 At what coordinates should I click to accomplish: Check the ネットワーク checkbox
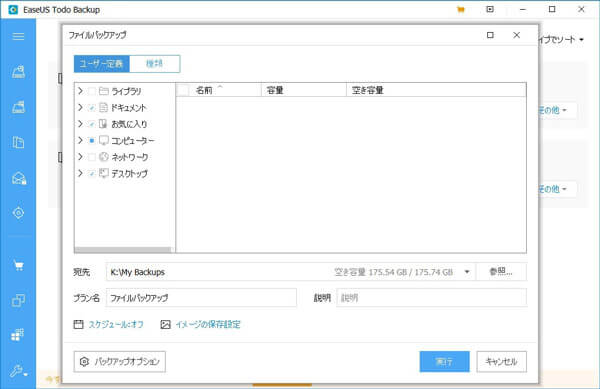click(91, 157)
